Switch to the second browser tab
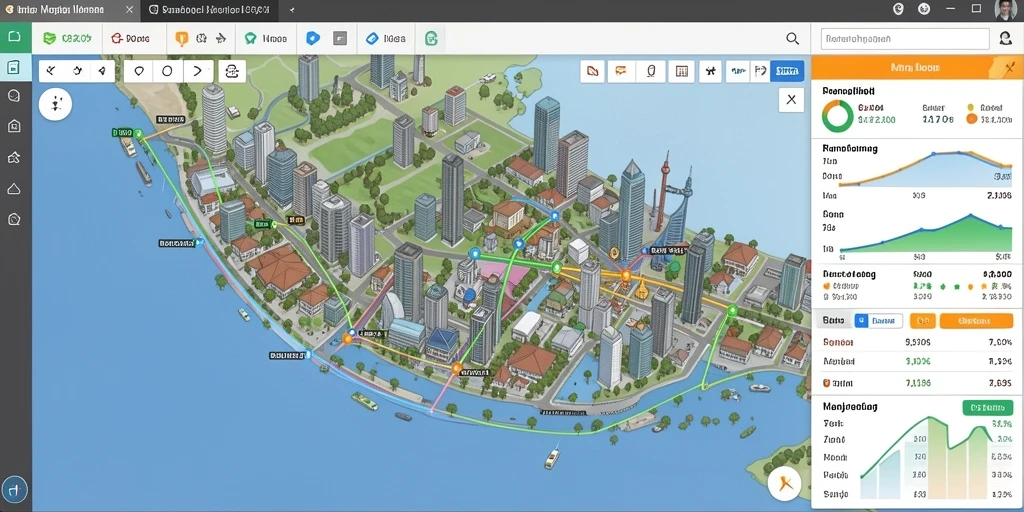The image size is (1024, 512). click(x=209, y=10)
